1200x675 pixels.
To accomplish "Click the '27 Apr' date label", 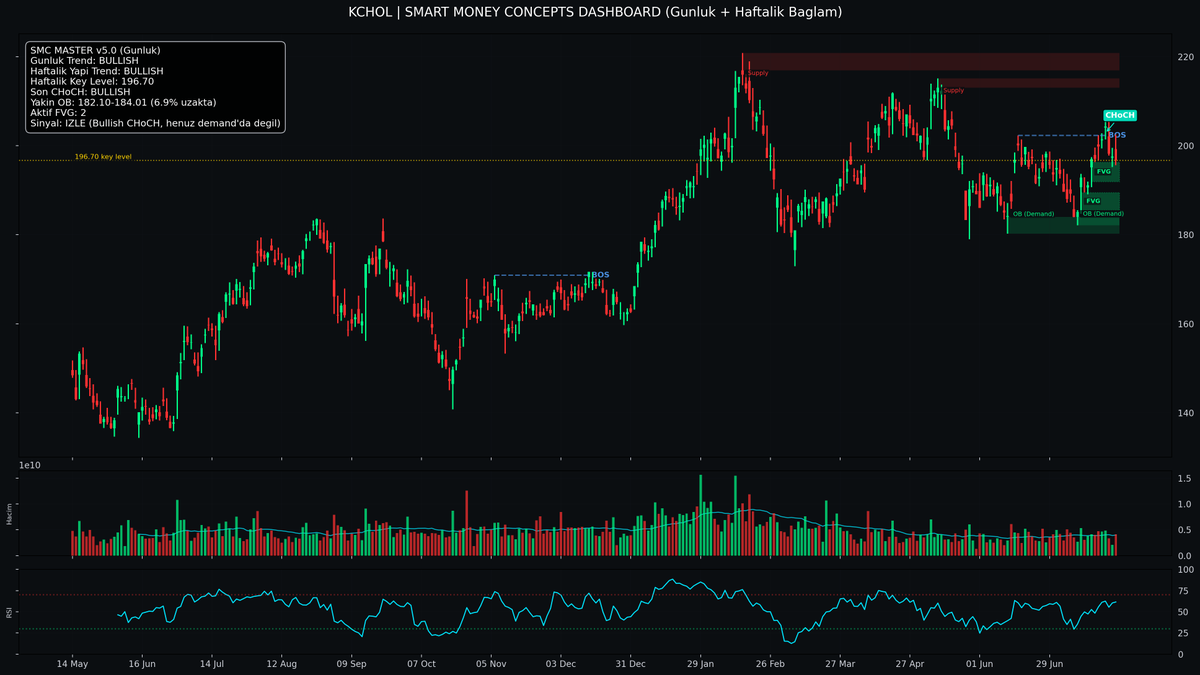I will click(x=912, y=663).
